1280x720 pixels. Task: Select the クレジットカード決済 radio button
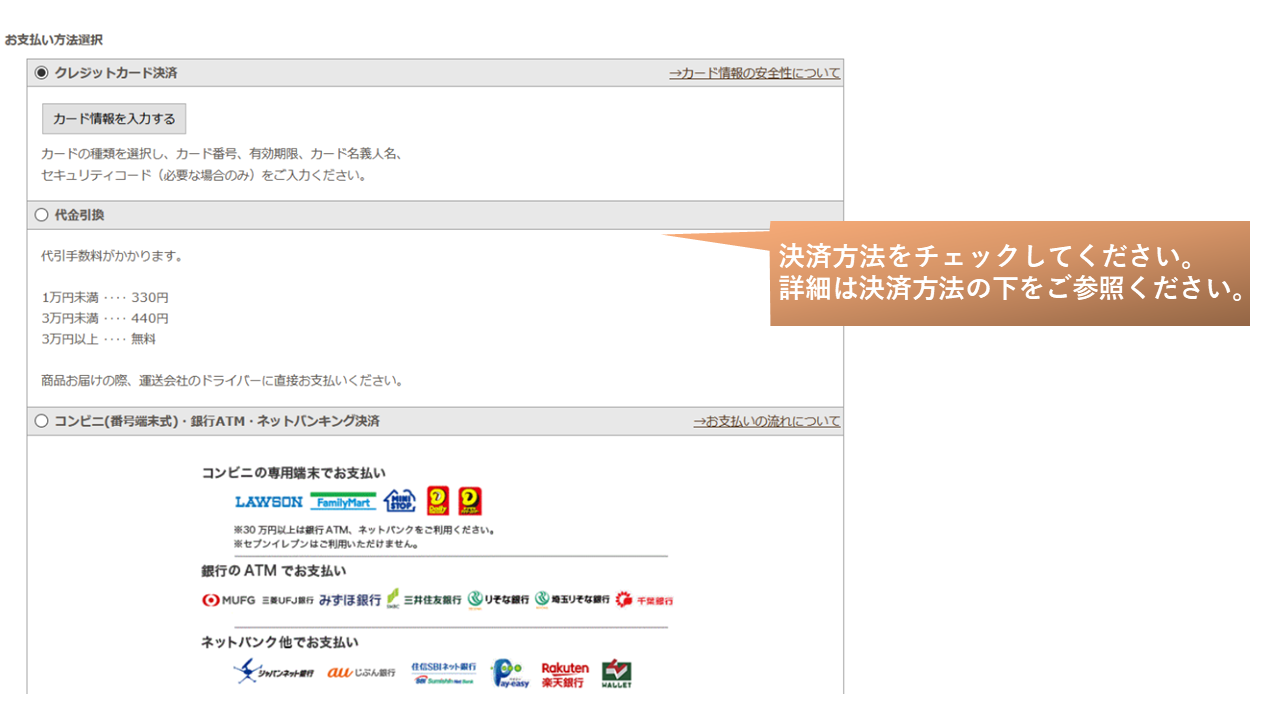pos(41,72)
